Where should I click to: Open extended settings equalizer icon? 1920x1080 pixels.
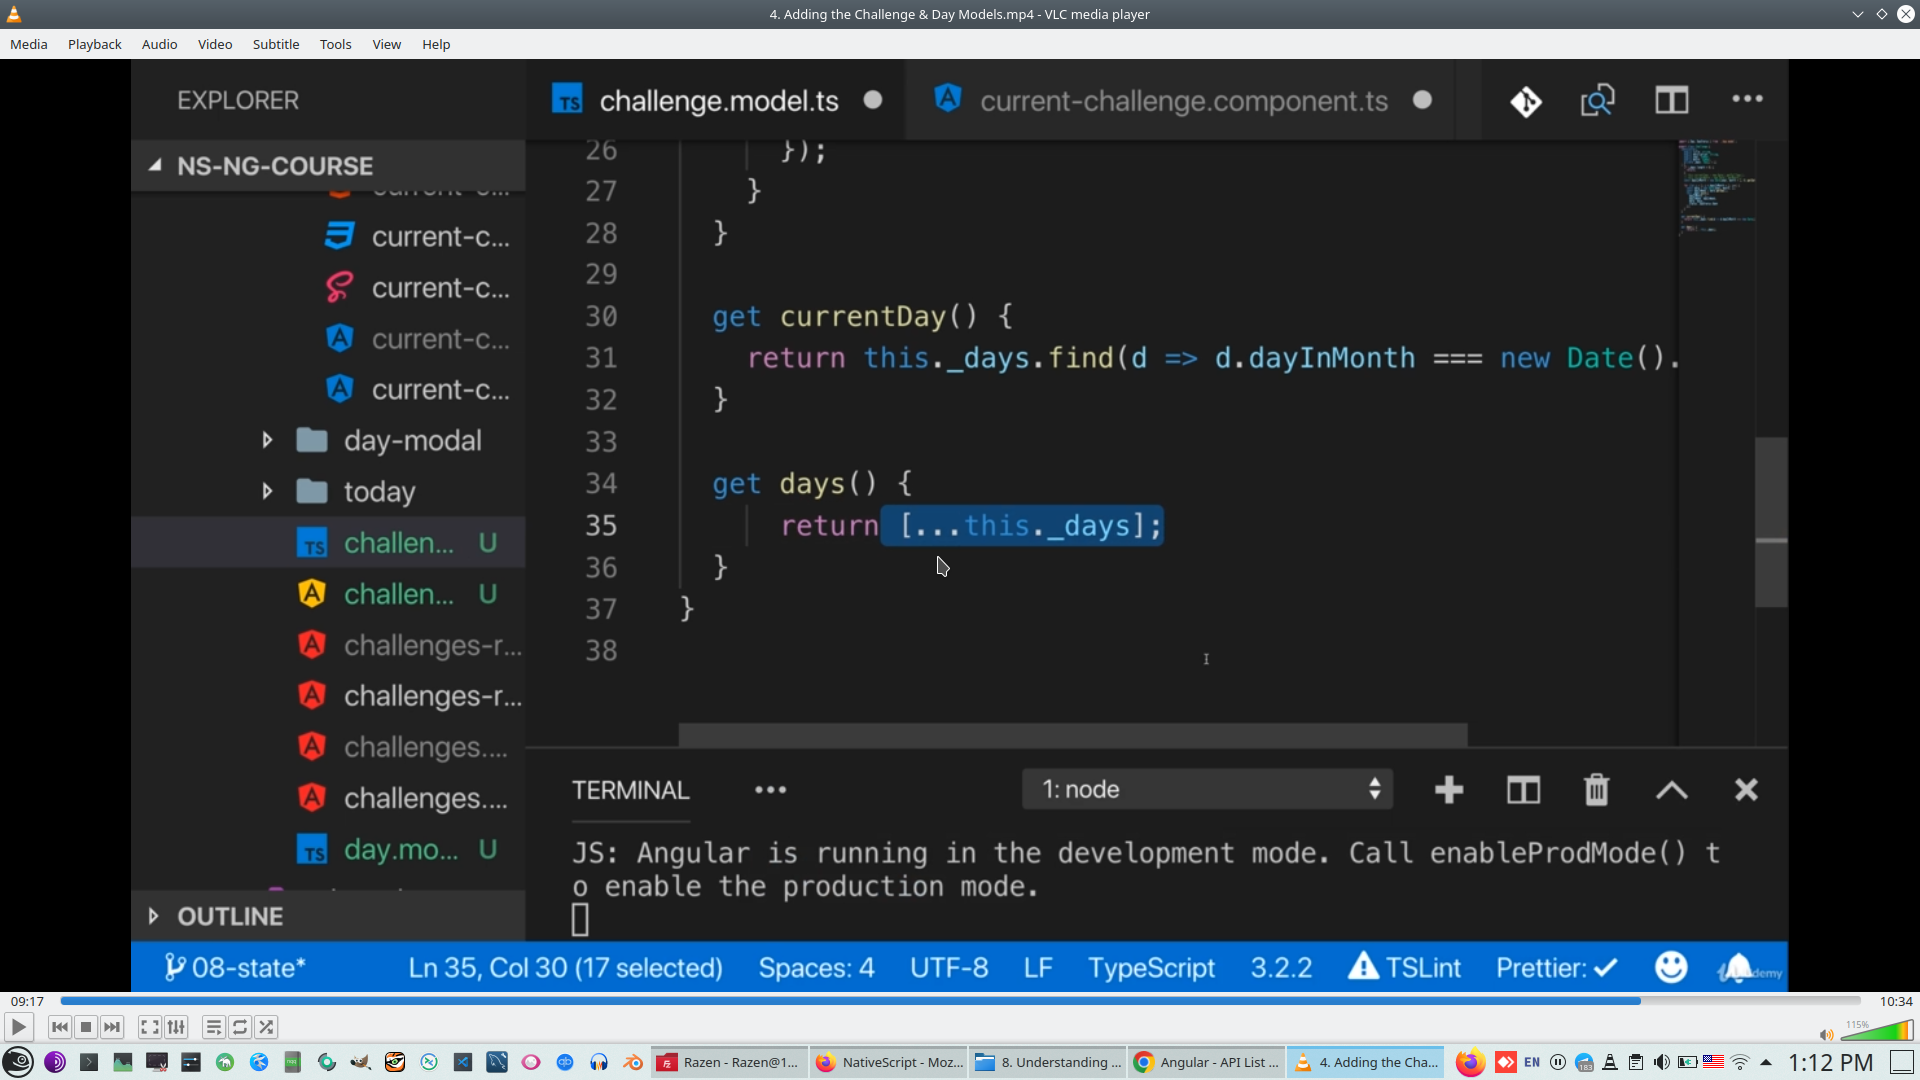coord(176,1027)
